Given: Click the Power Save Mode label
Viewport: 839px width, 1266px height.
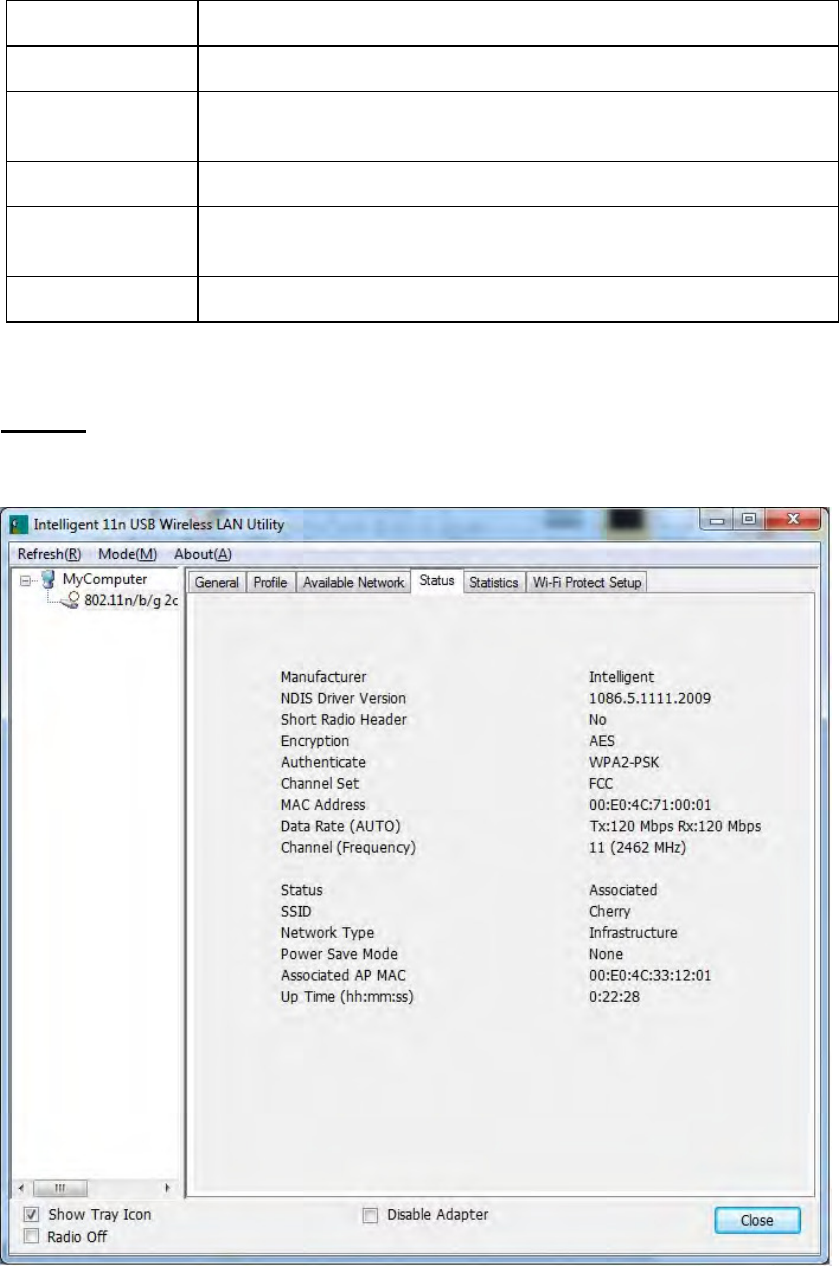Looking at the screenshot, I should click(x=338, y=954).
